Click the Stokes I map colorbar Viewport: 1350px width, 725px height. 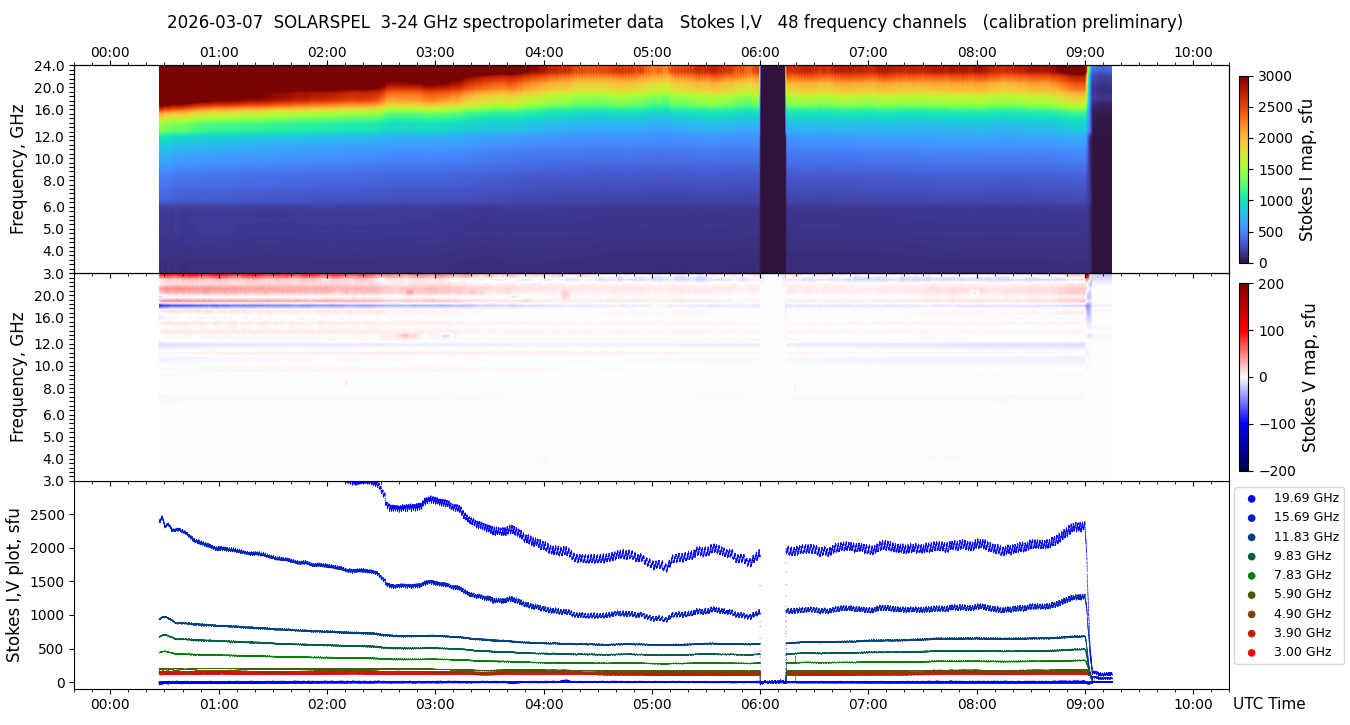point(1244,169)
